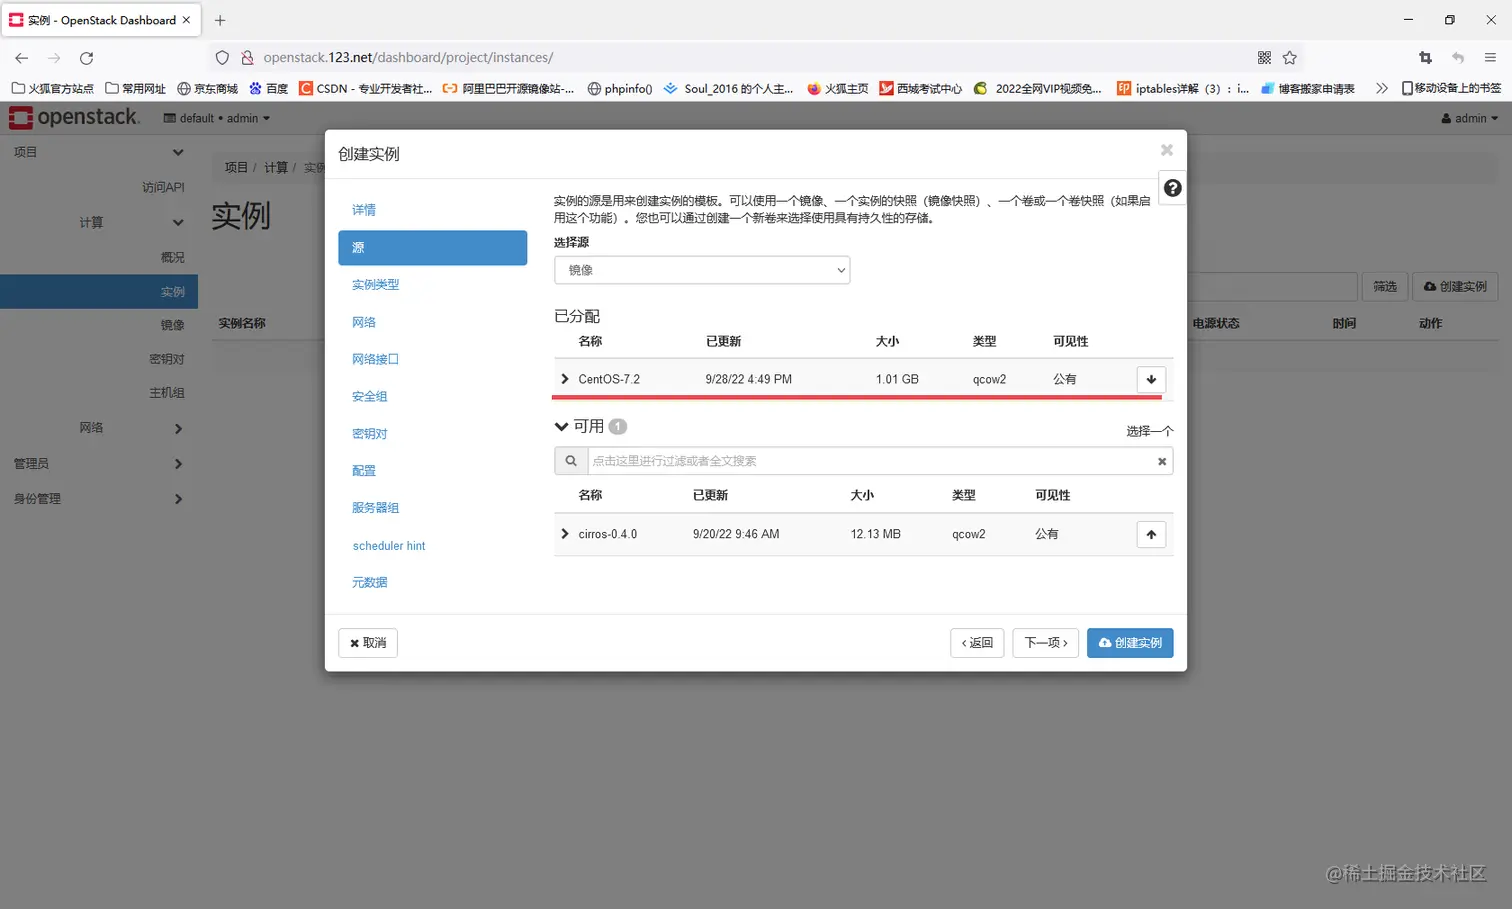Click the browser back arrow

point(21,57)
